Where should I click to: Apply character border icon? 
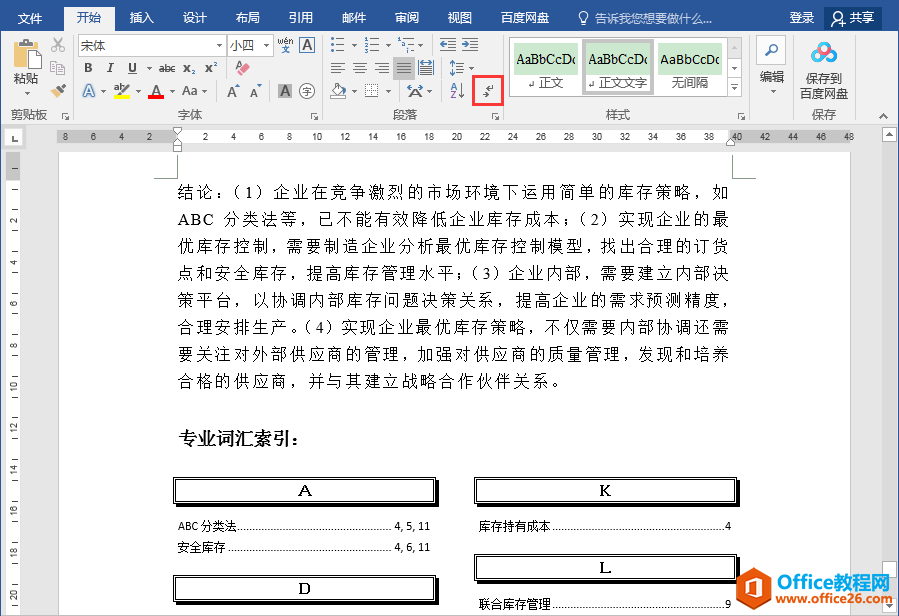pos(307,45)
